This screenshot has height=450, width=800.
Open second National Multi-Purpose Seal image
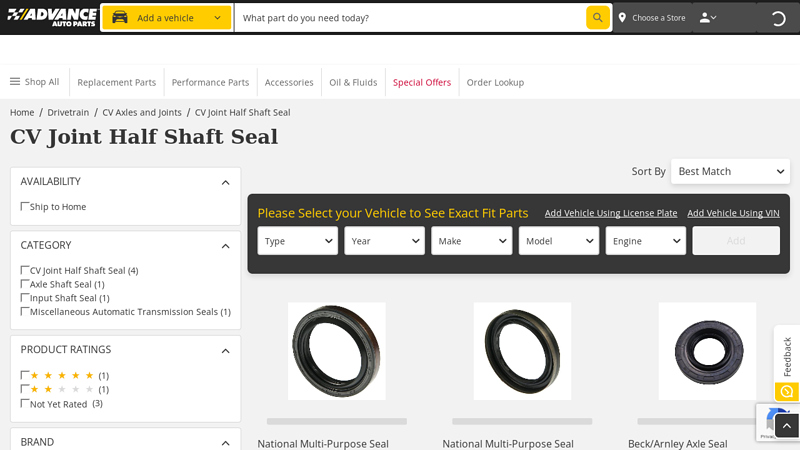point(522,351)
